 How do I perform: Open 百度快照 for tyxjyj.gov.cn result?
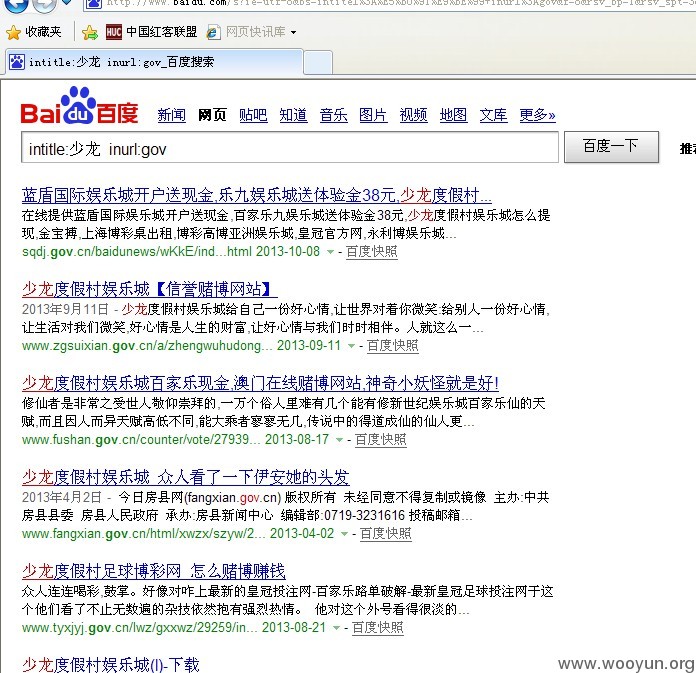(x=377, y=628)
